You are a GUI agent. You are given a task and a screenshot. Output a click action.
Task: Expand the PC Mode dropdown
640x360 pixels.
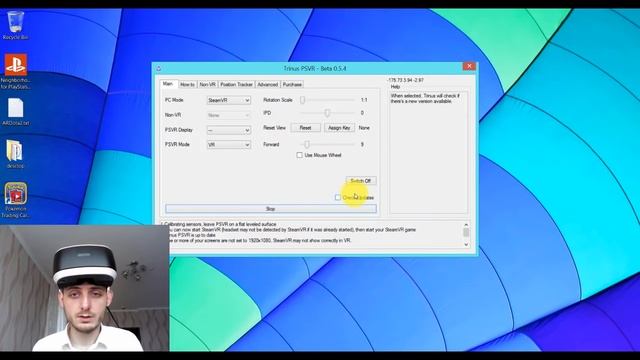point(229,100)
